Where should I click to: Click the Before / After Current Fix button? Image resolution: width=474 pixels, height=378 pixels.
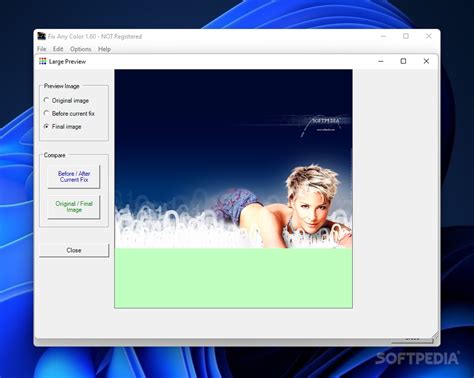coord(74,177)
